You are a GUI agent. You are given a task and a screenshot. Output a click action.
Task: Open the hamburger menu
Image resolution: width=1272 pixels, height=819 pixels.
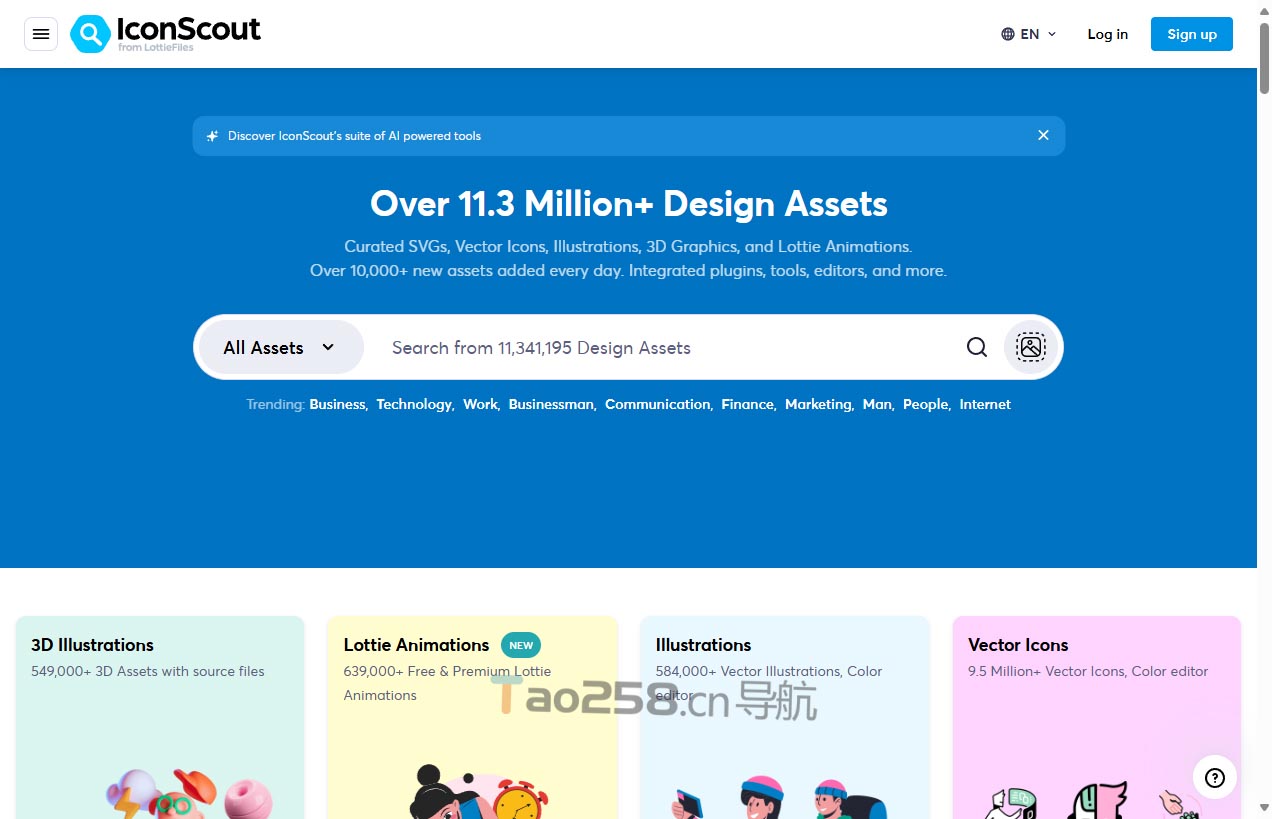tap(41, 34)
